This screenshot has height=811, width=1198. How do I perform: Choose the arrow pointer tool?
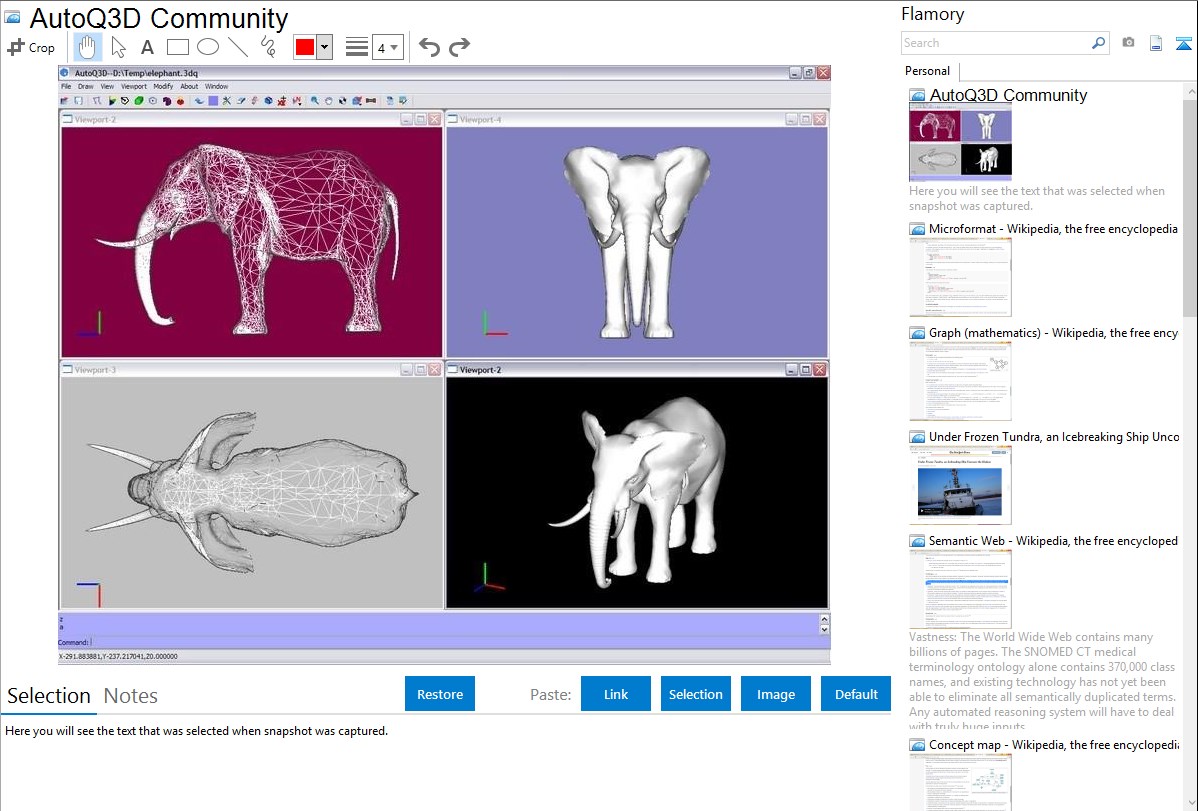point(118,47)
